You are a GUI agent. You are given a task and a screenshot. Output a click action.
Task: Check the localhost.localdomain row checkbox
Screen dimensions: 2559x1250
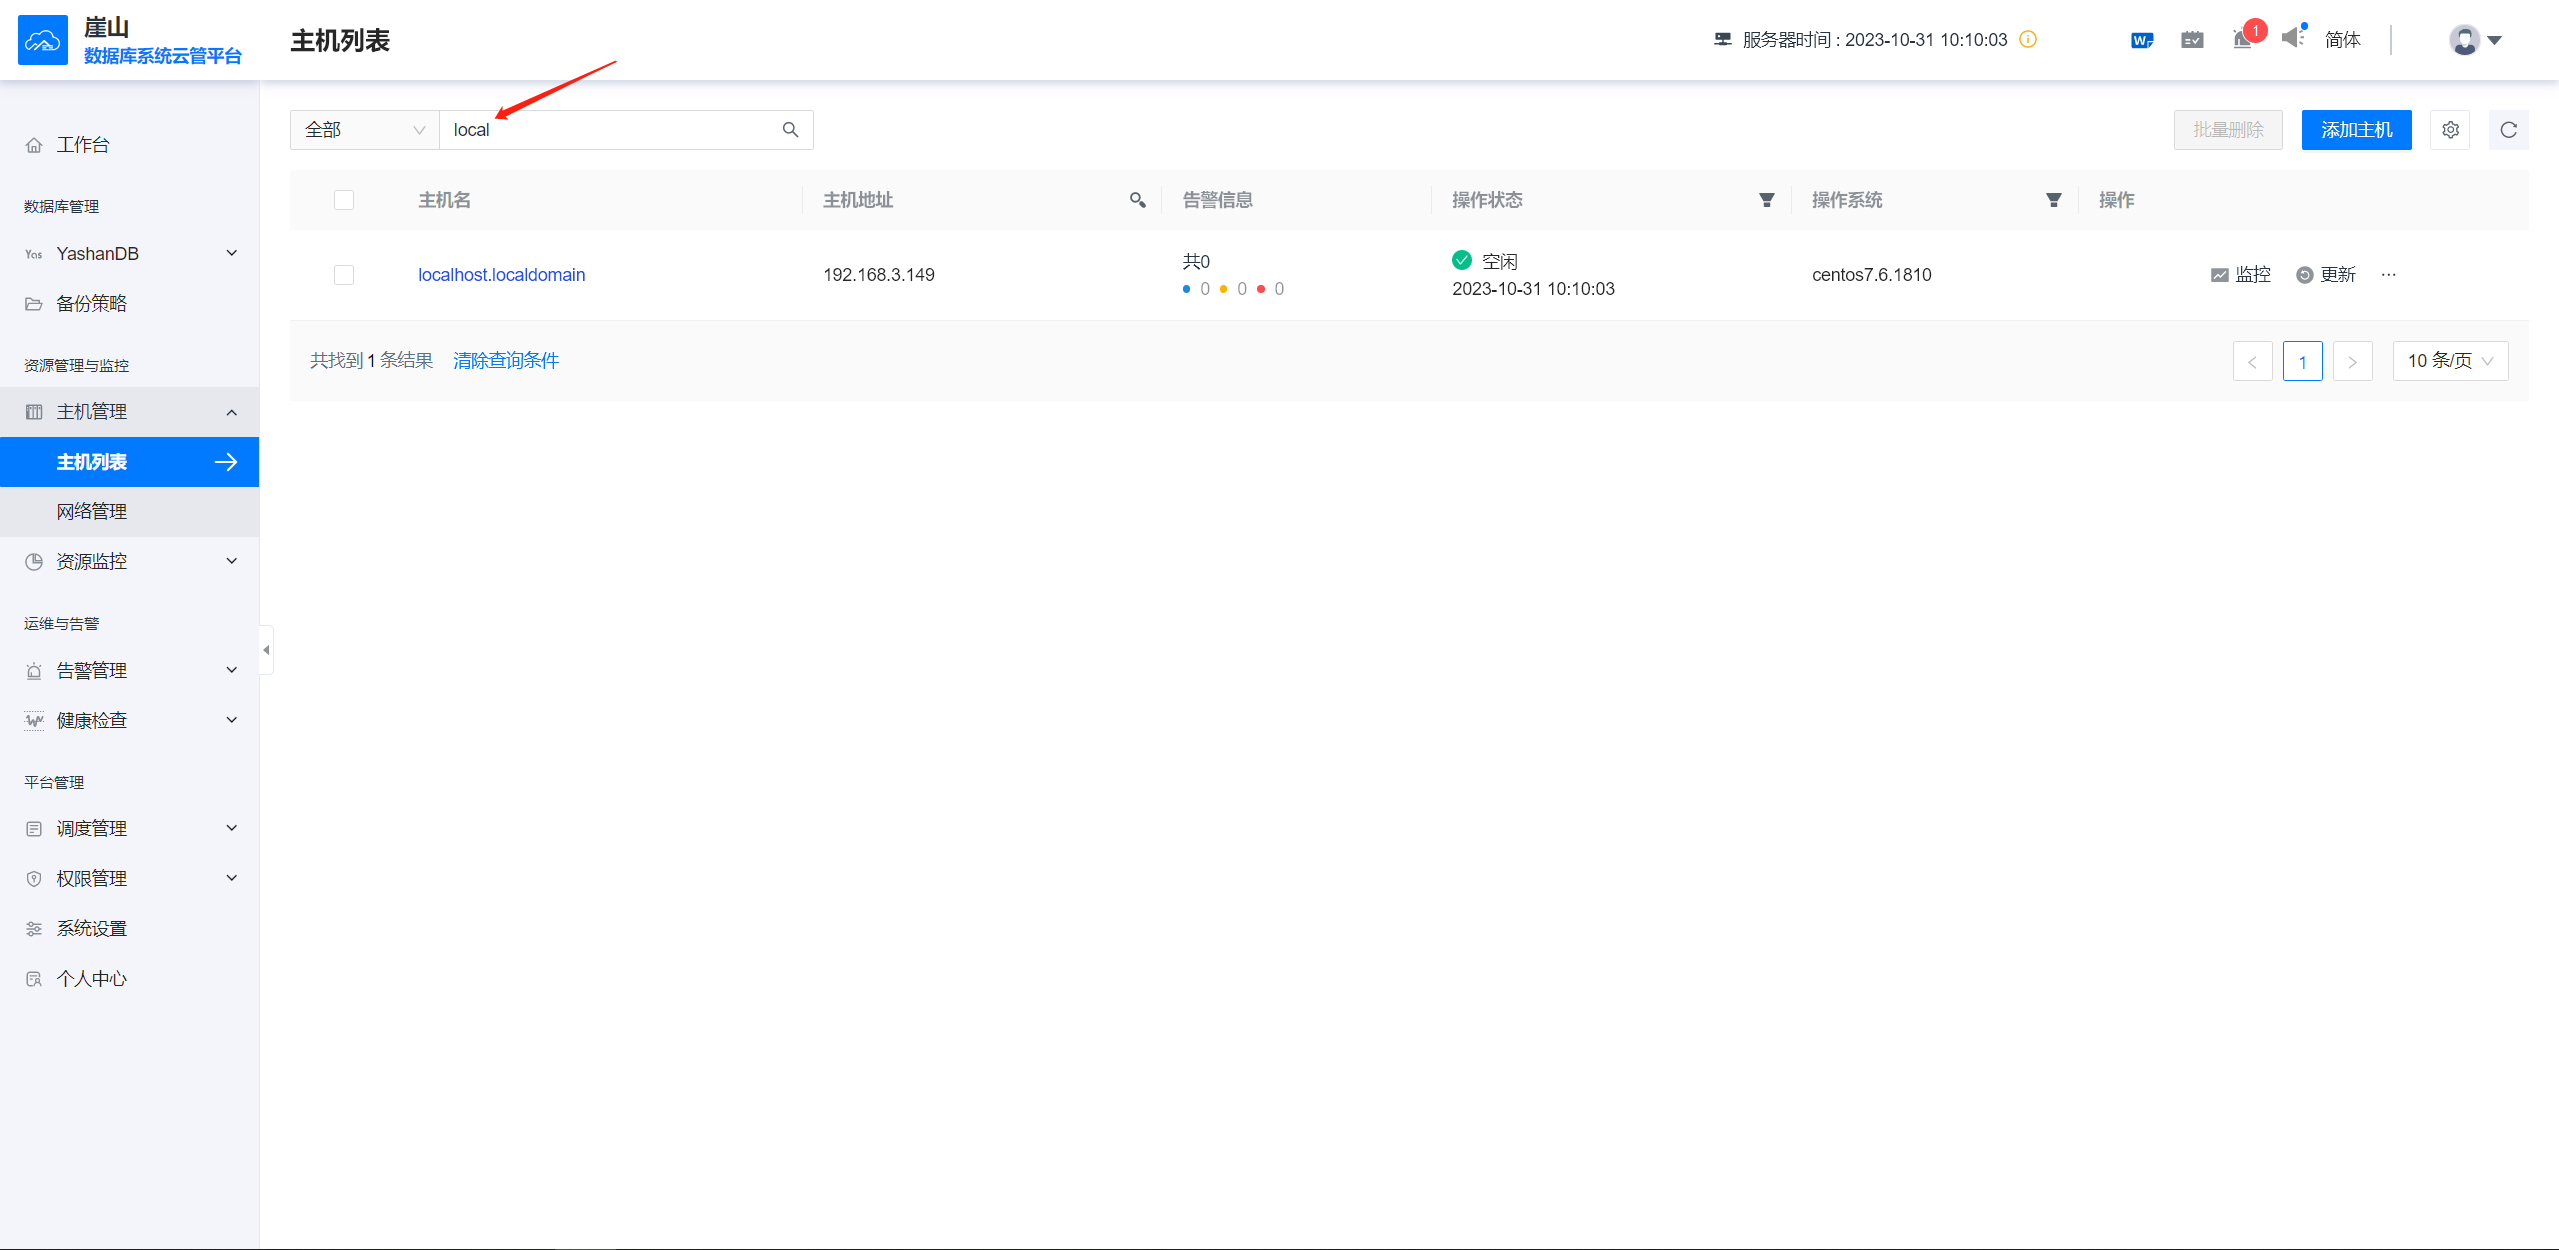[x=344, y=275]
